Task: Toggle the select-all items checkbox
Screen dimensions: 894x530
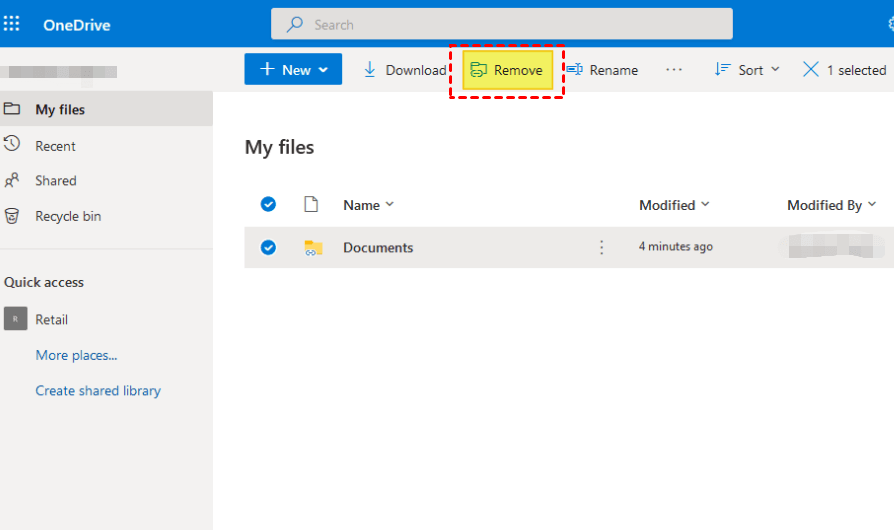Action: point(268,205)
